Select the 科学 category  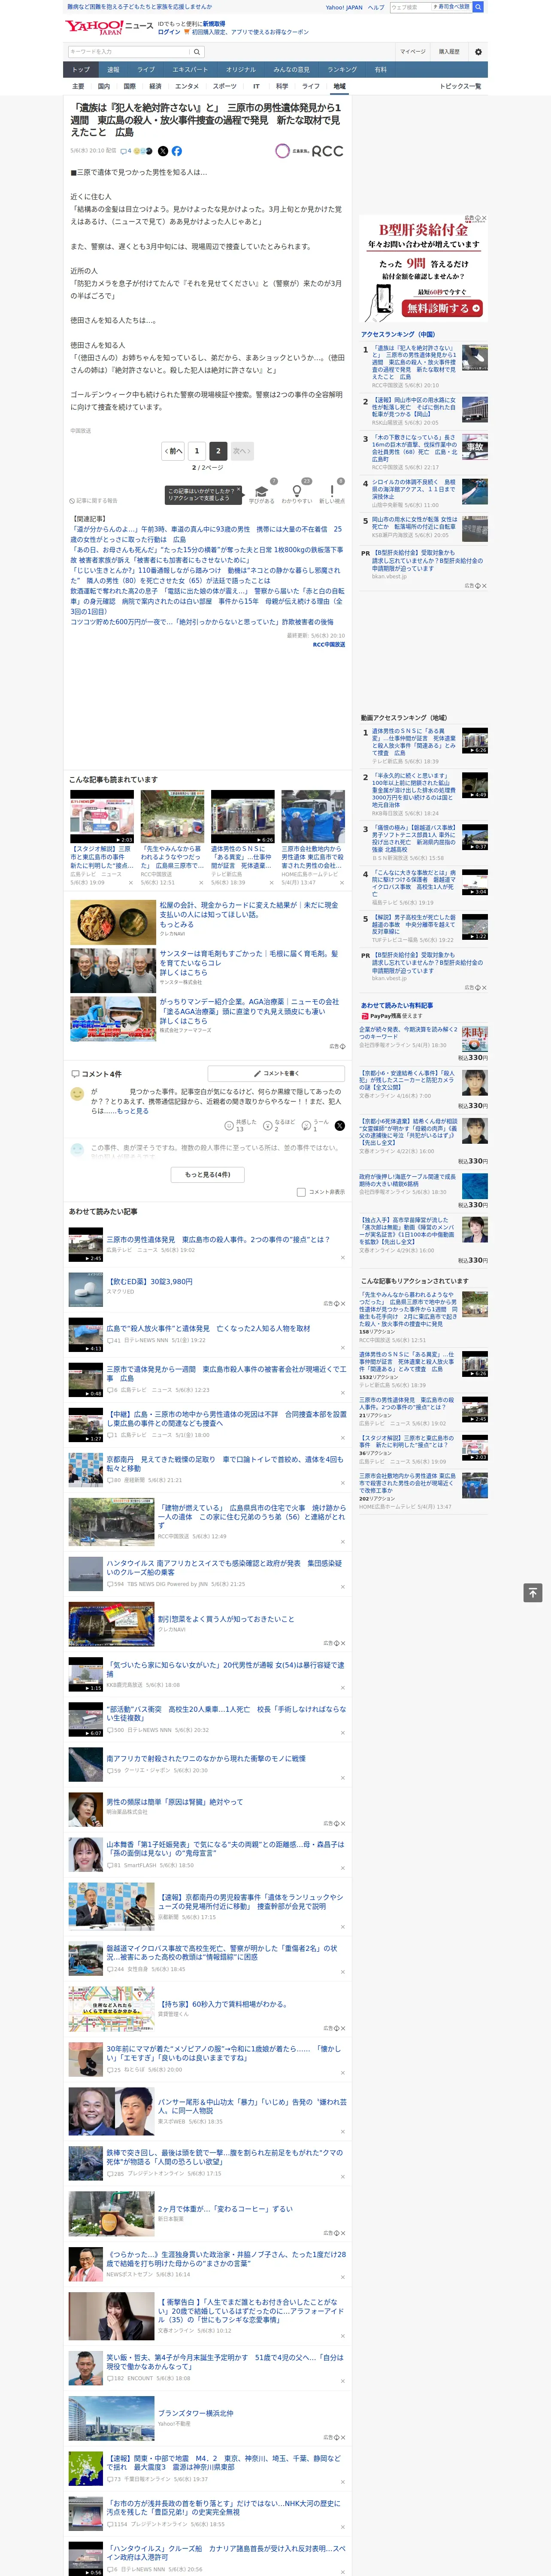[x=282, y=86]
